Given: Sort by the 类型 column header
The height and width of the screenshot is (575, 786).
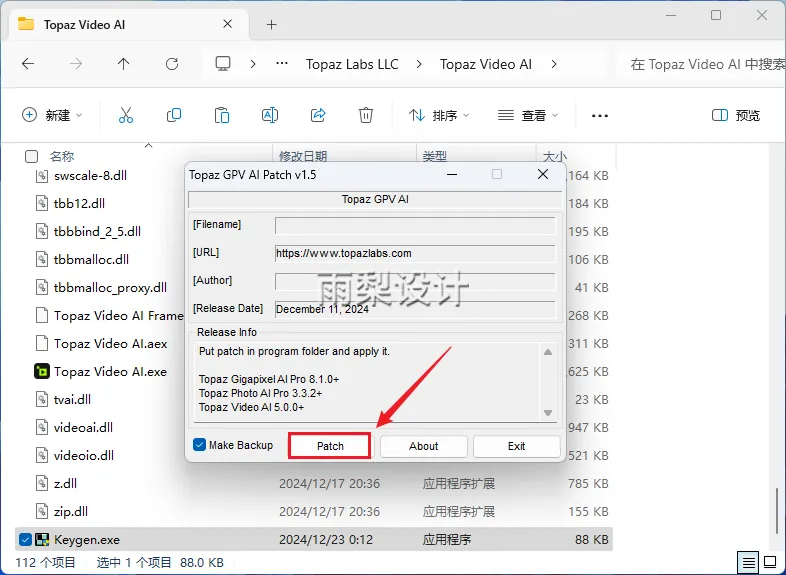Looking at the screenshot, I should (434, 156).
